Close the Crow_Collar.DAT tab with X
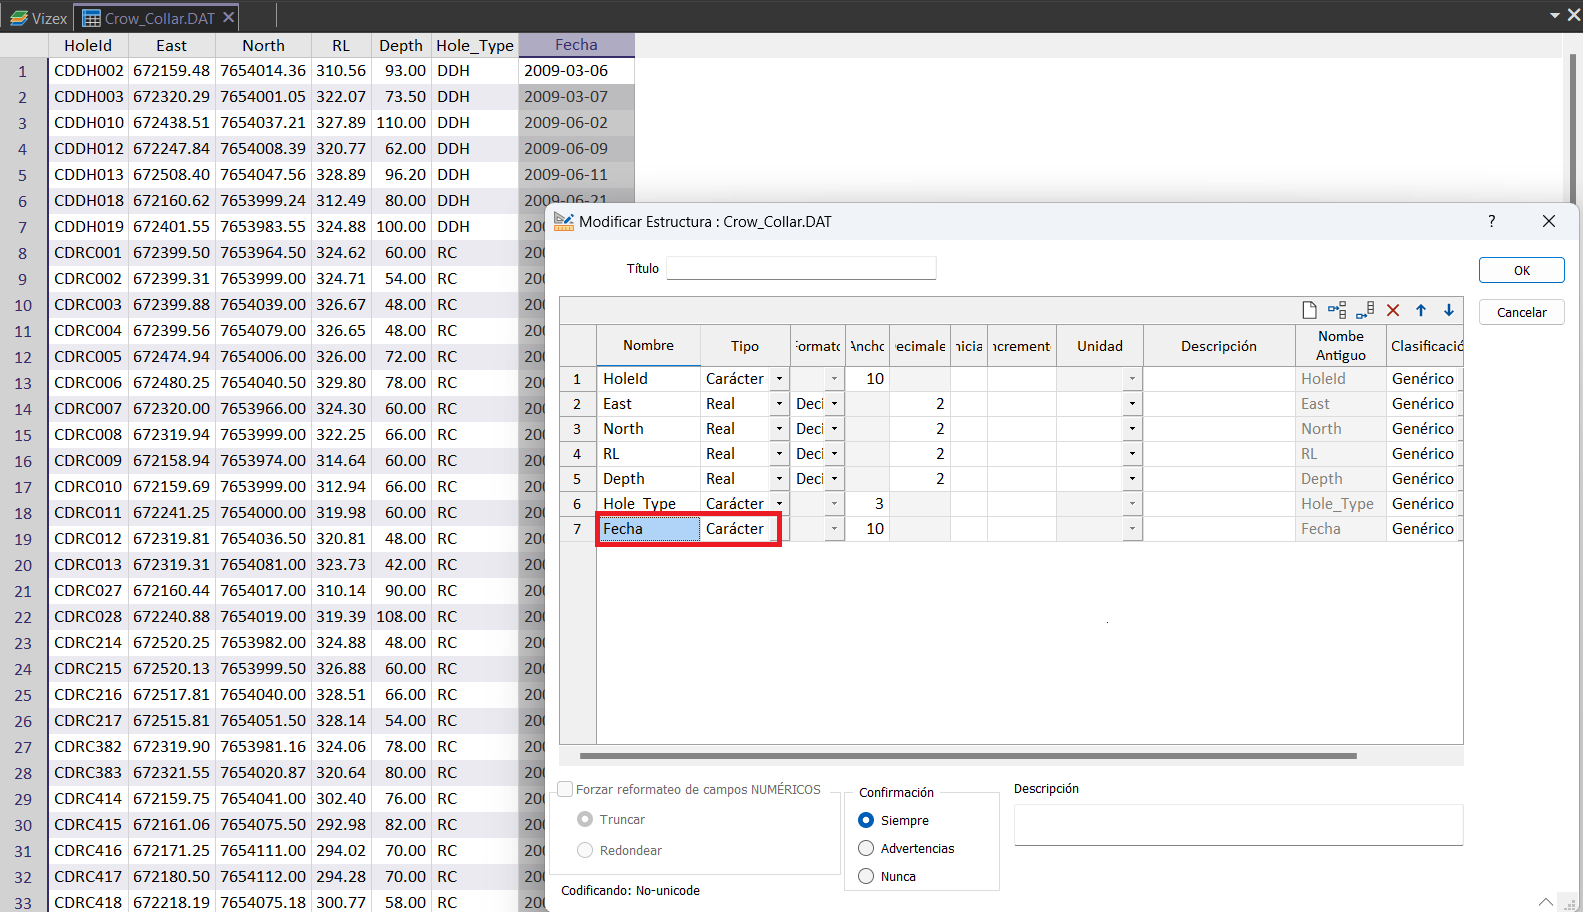 pyautogui.click(x=229, y=17)
